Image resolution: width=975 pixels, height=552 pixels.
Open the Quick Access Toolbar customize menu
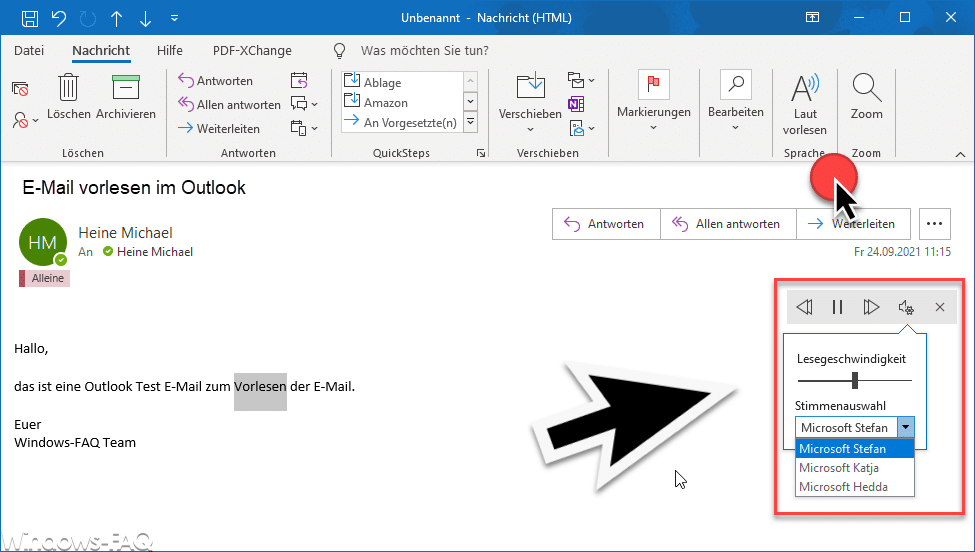coord(175,18)
